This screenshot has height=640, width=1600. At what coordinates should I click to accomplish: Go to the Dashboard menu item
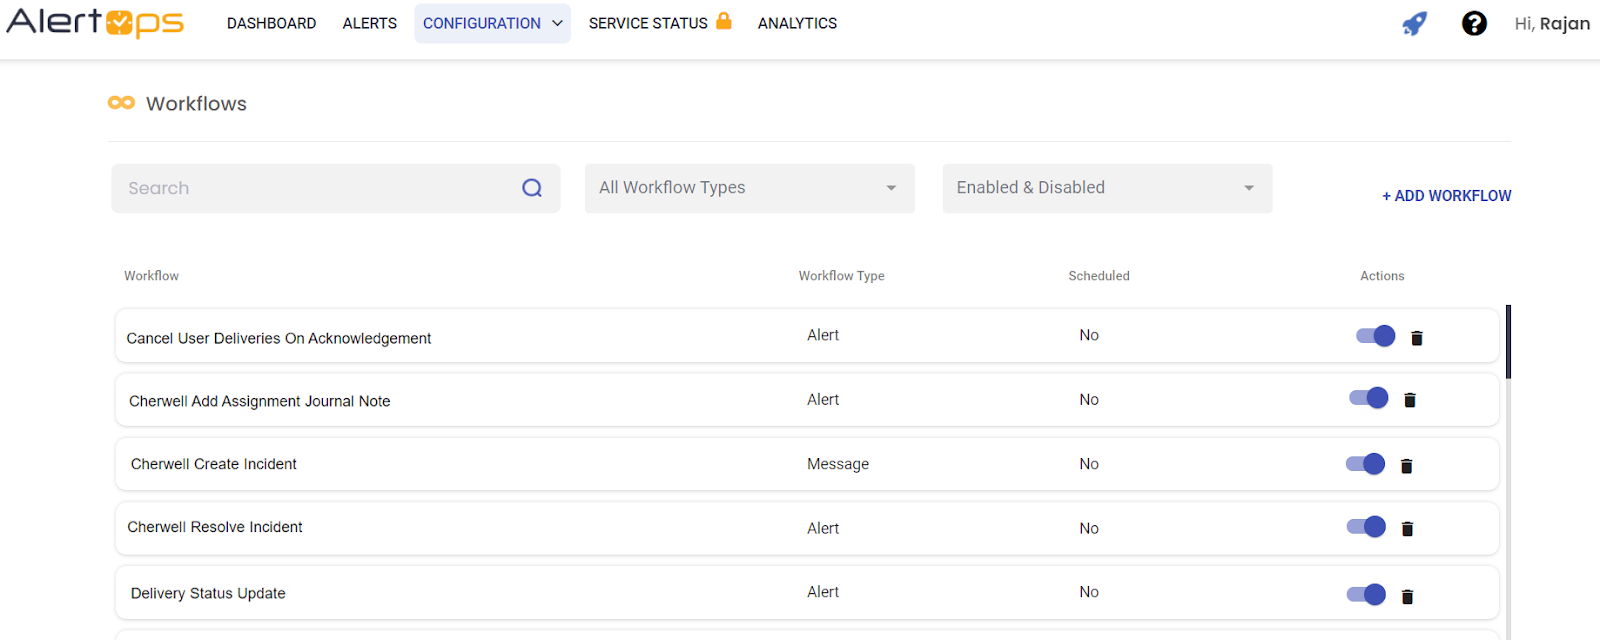[271, 23]
